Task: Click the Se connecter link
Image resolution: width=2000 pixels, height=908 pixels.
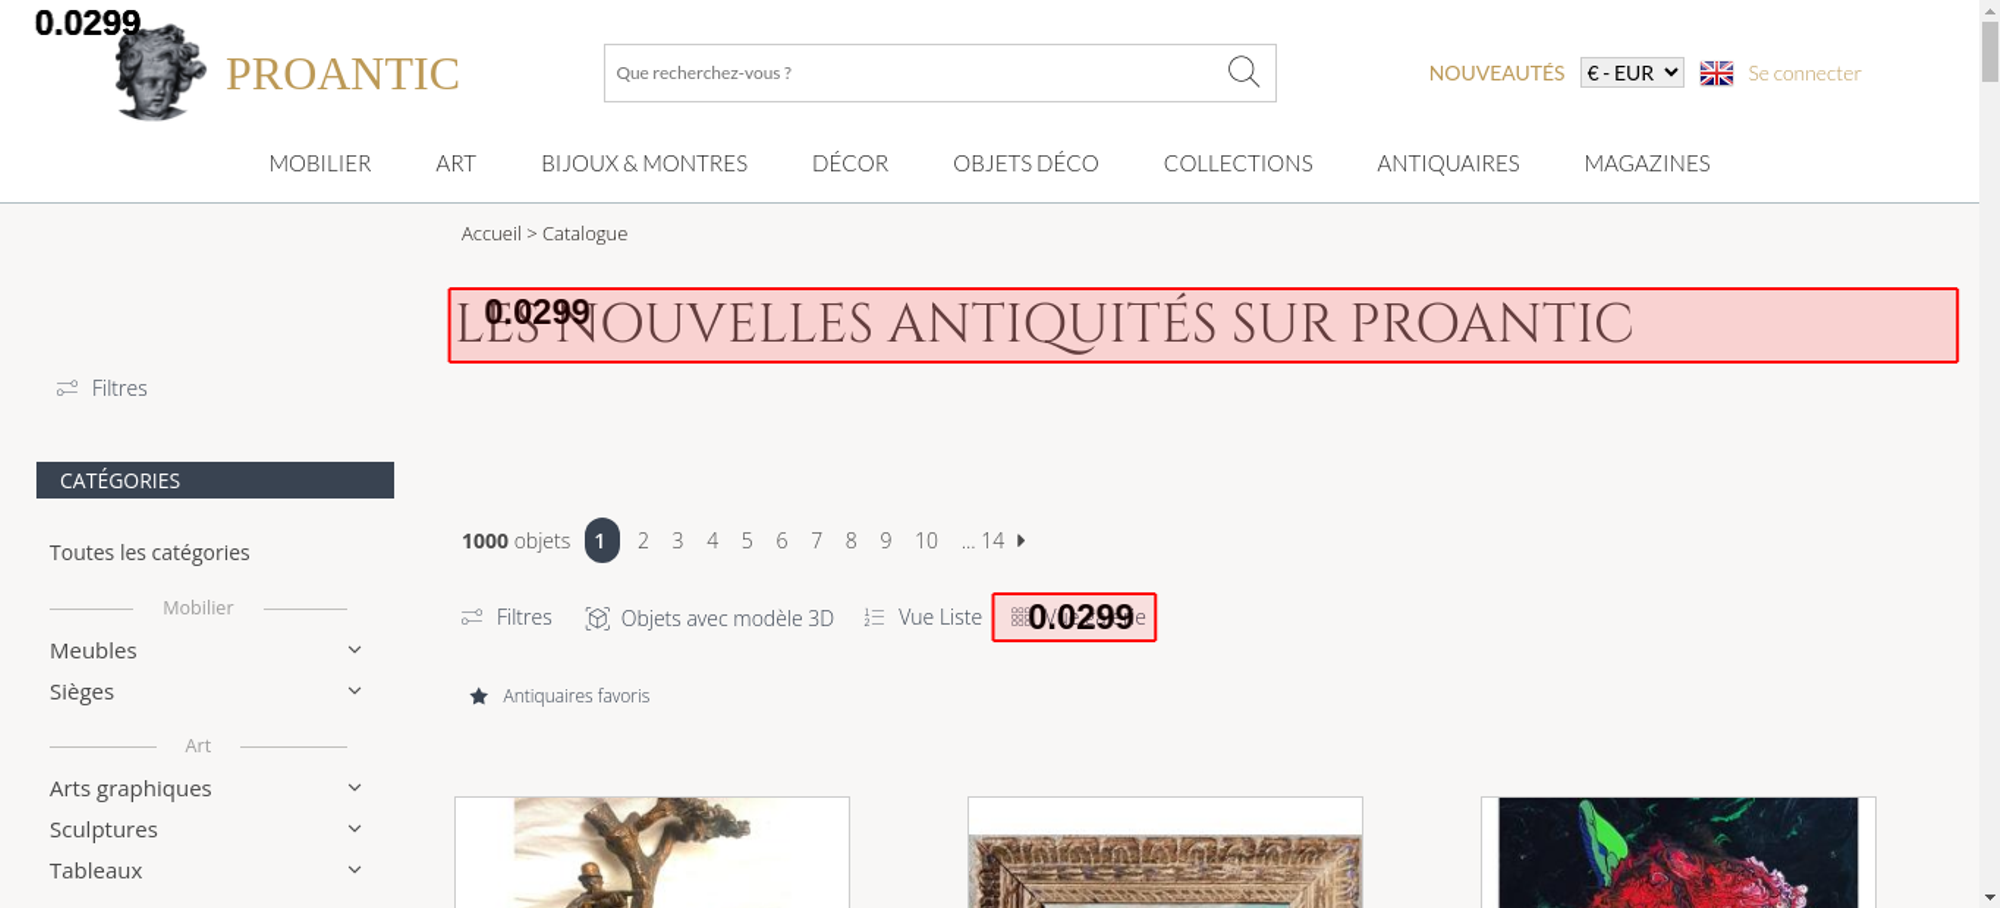Action: pos(1804,73)
